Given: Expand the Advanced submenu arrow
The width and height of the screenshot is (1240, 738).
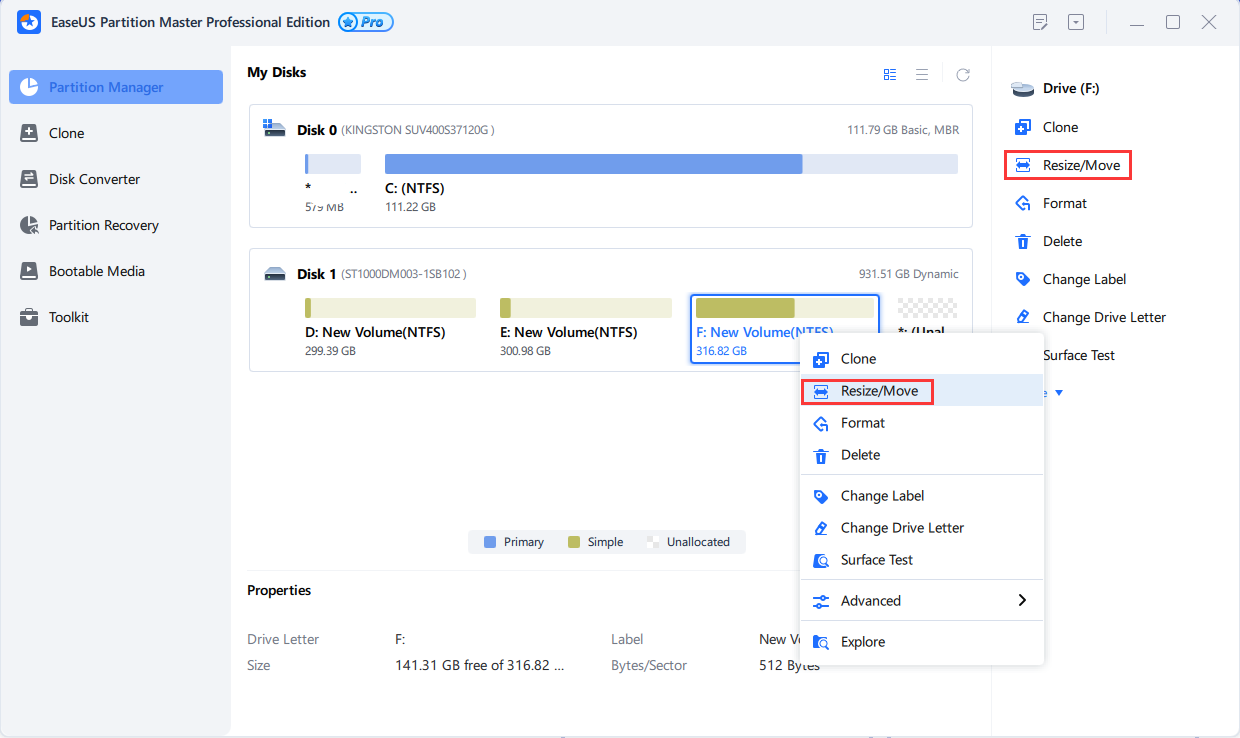Looking at the screenshot, I should click(x=1021, y=600).
